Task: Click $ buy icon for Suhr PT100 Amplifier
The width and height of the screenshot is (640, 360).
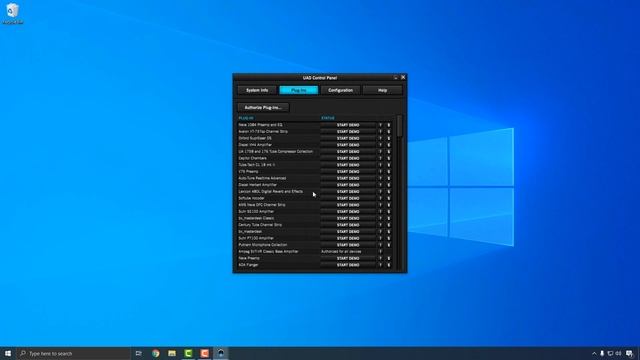Action: [x=389, y=238]
